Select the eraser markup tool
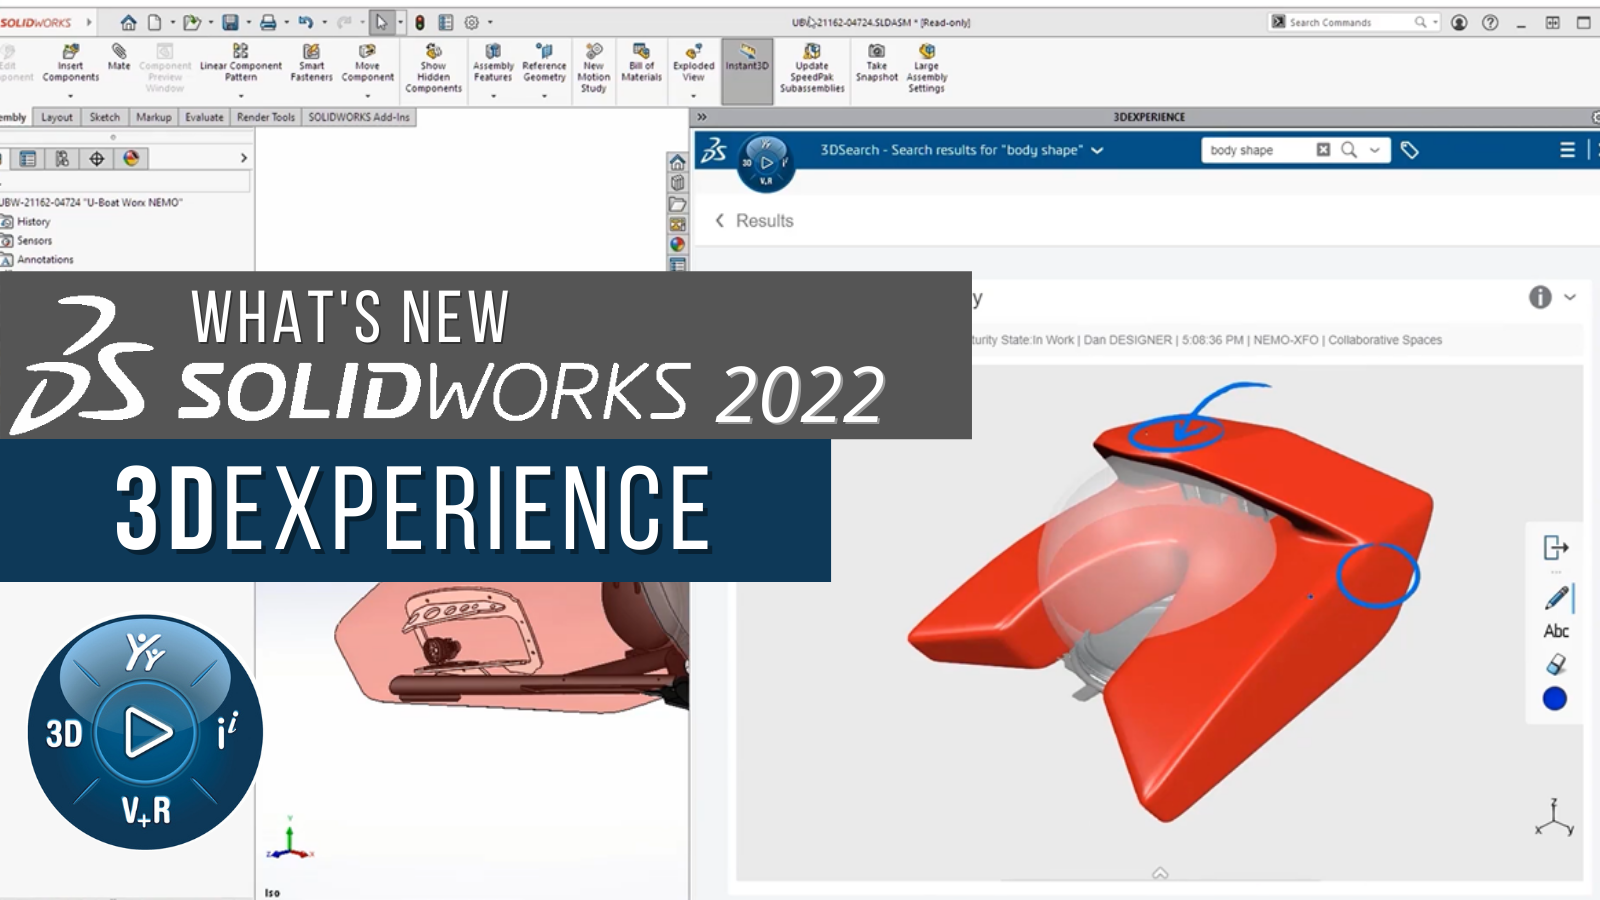The height and width of the screenshot is (900, 1600). pos(1556,664)
